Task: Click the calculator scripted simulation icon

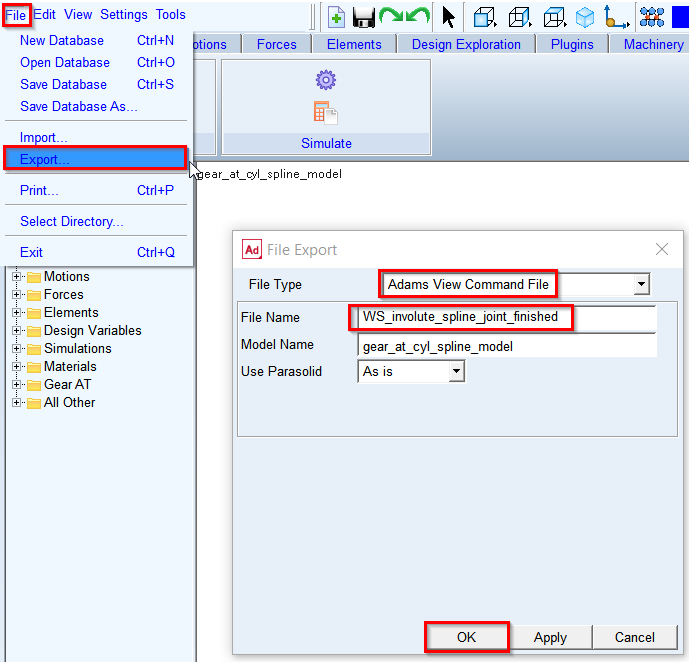Action: tap(326, 113)
